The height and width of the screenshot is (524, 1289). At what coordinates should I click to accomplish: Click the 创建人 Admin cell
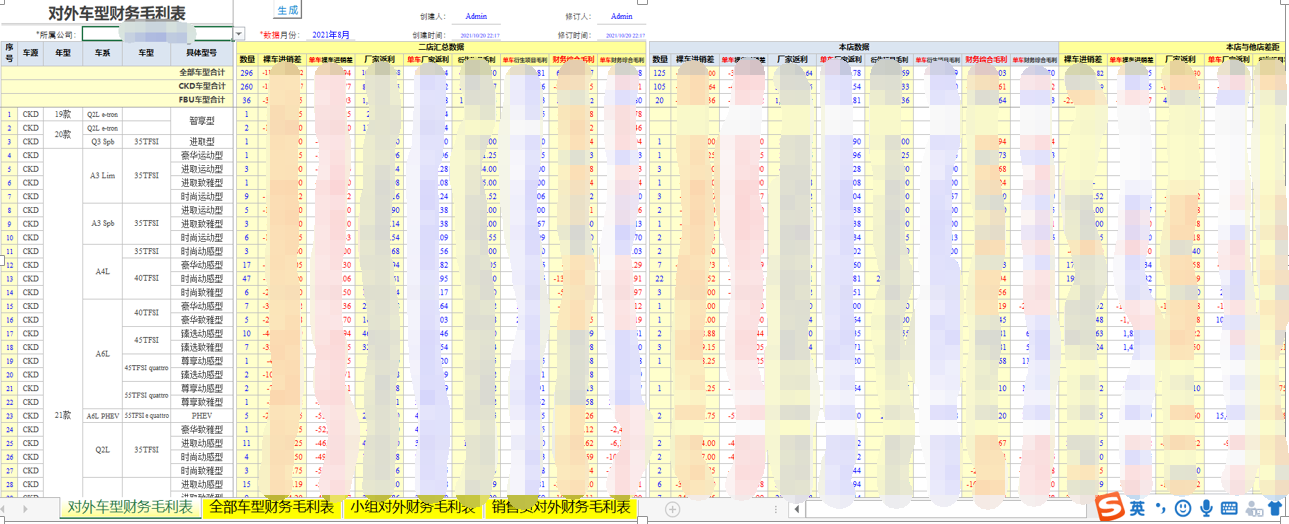476,17
